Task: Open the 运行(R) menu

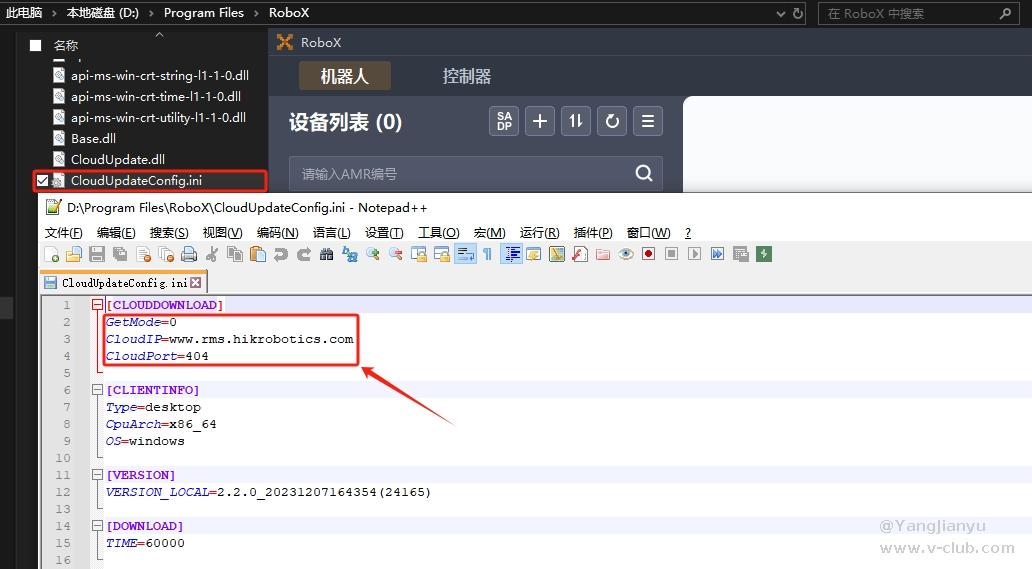Action: (540, 233)
